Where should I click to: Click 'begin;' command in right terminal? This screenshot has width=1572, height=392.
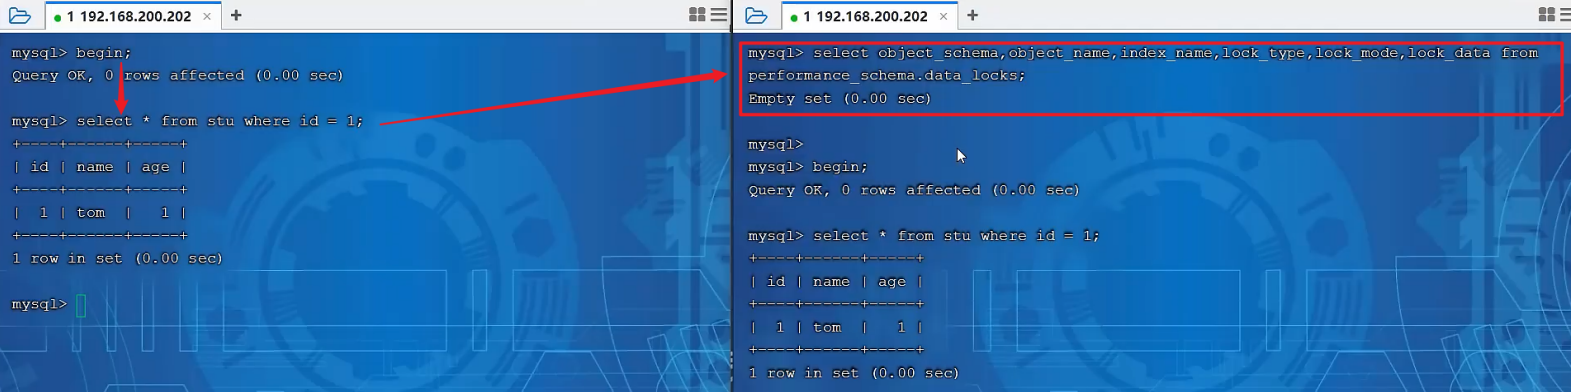[x=840, y=167]
